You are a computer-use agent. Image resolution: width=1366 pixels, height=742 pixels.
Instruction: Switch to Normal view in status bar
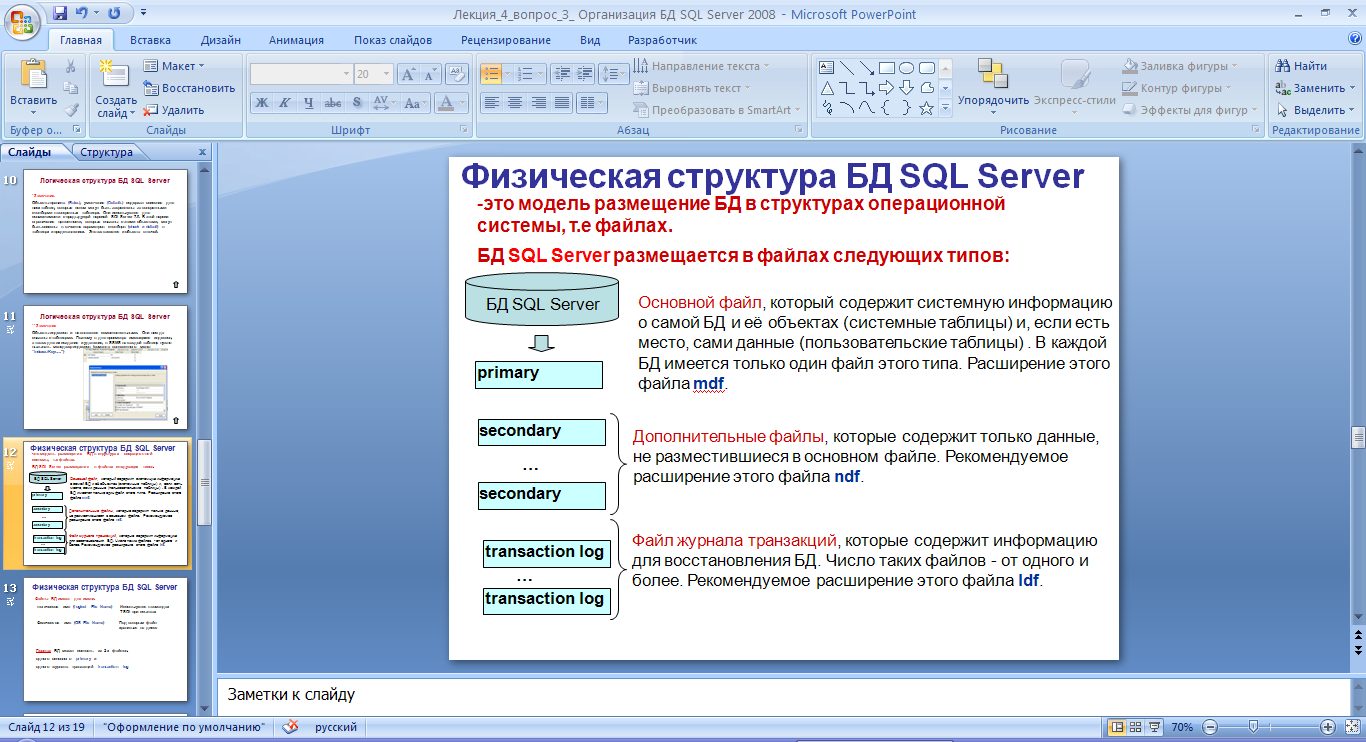pos(1117,727)
